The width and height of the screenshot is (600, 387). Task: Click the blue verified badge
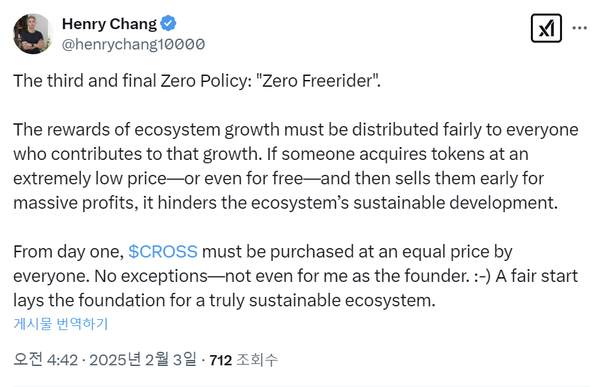pyautogui.click(x=168, y=24)
